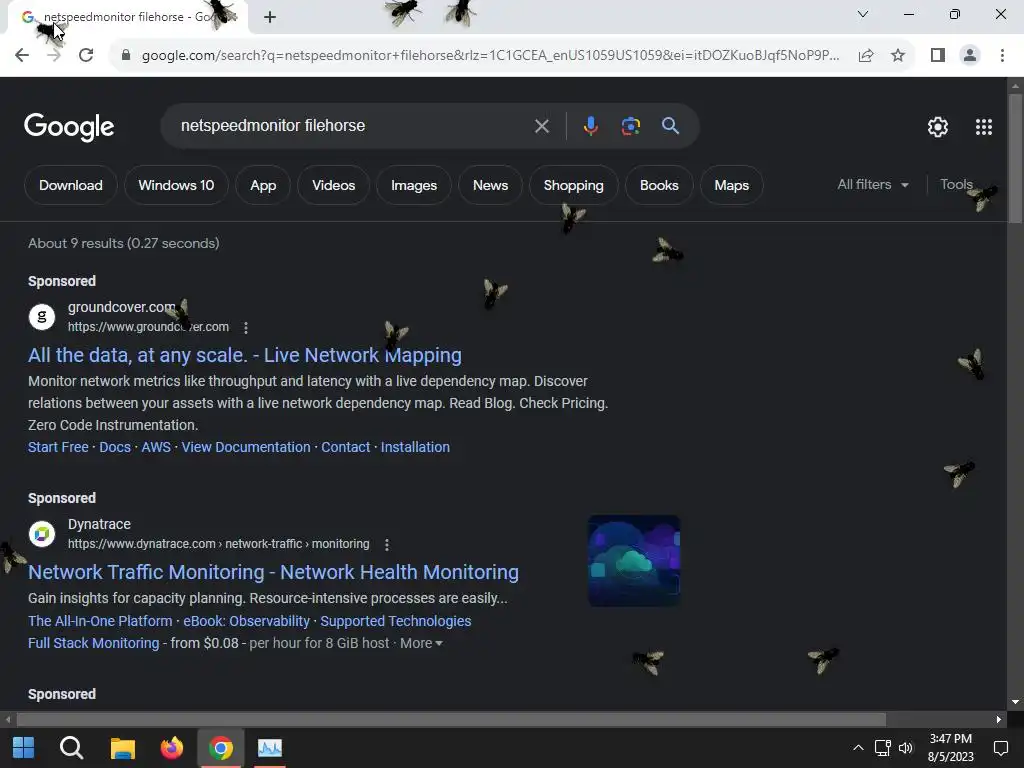Screen dimensions: 1024x768
Task: Switch to Books results
Action: 659,185
